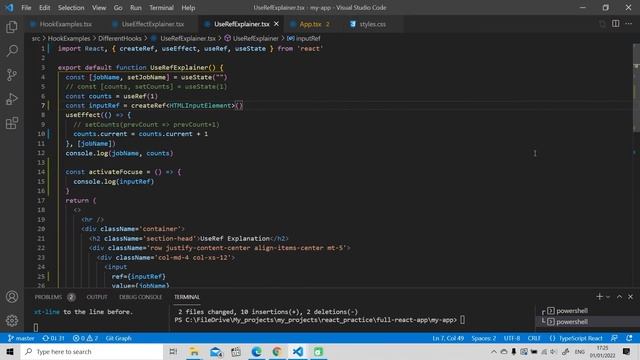Open the notifications bell icon

tap(629, 338)
